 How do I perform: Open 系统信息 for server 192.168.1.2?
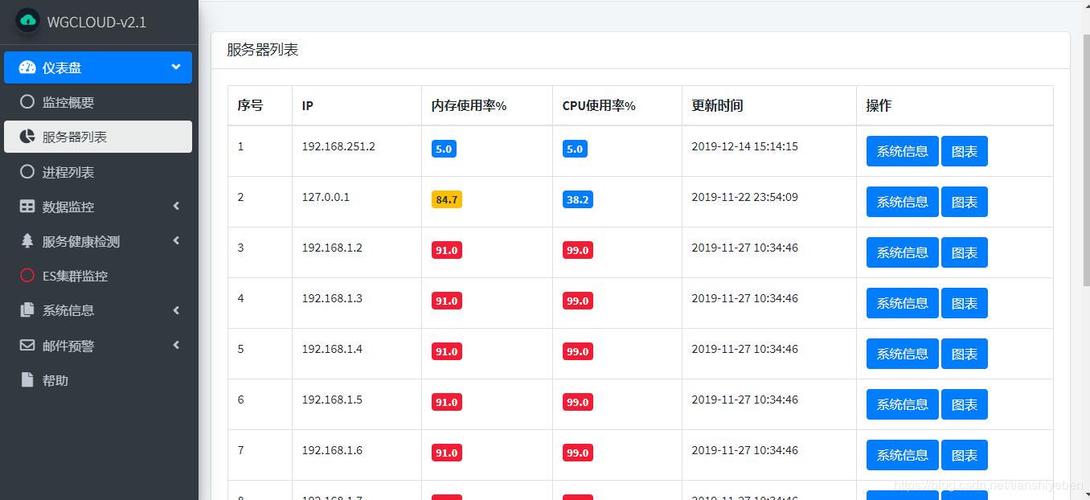[902, 252]
